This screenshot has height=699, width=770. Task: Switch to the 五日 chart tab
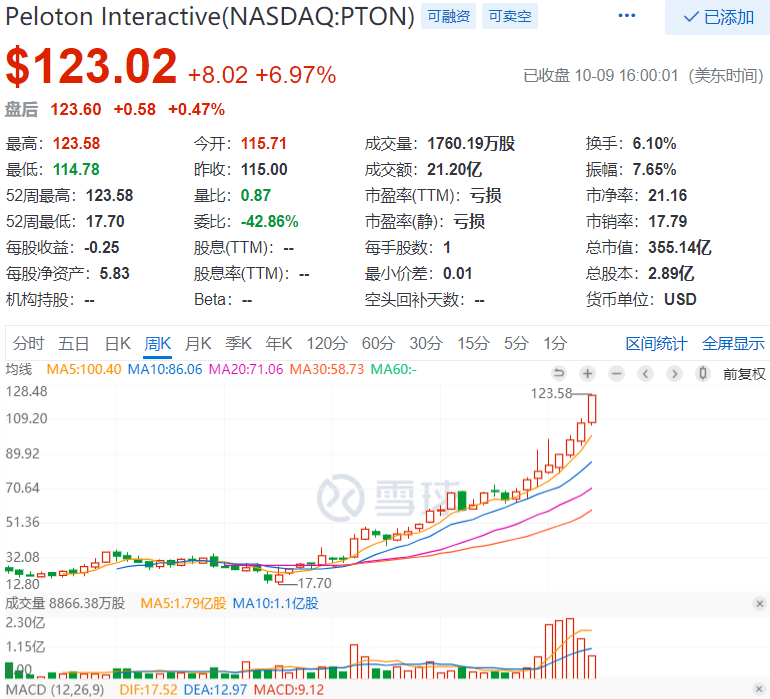pos(73,343)
